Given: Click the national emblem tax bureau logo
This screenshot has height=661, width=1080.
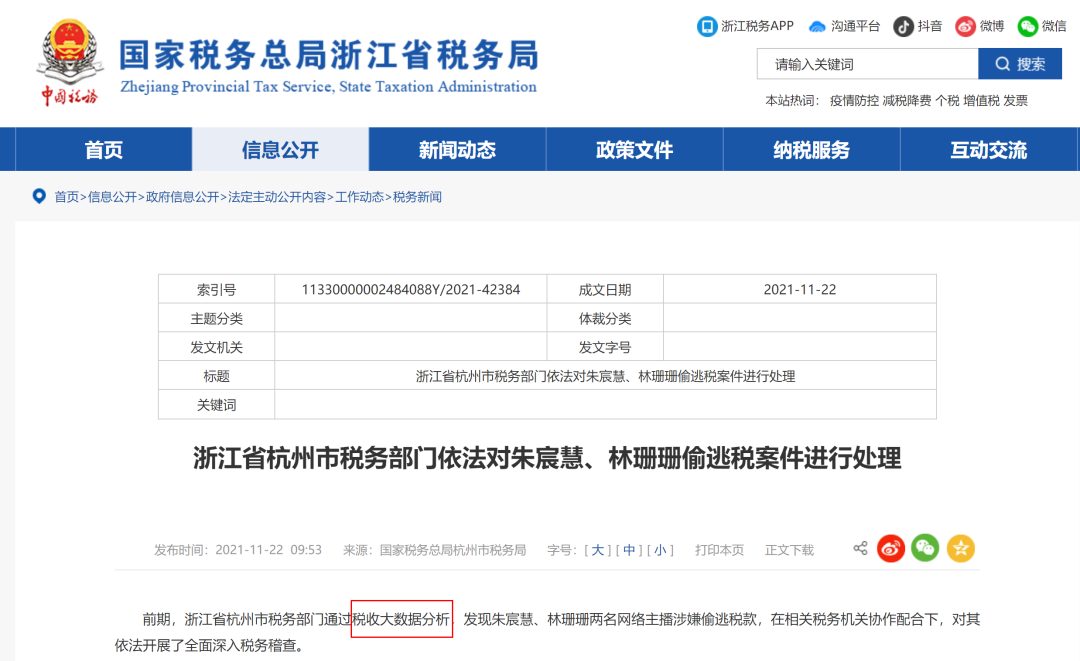Looking at the screenshot, I should click(x=68, y=55).
